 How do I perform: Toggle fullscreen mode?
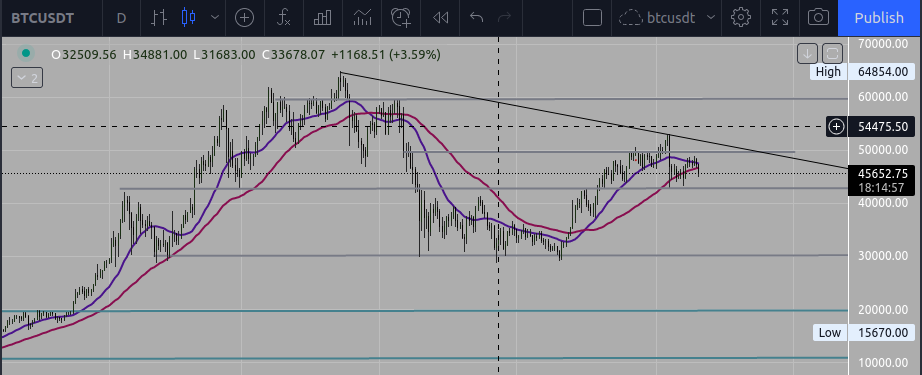click(780, 18)
